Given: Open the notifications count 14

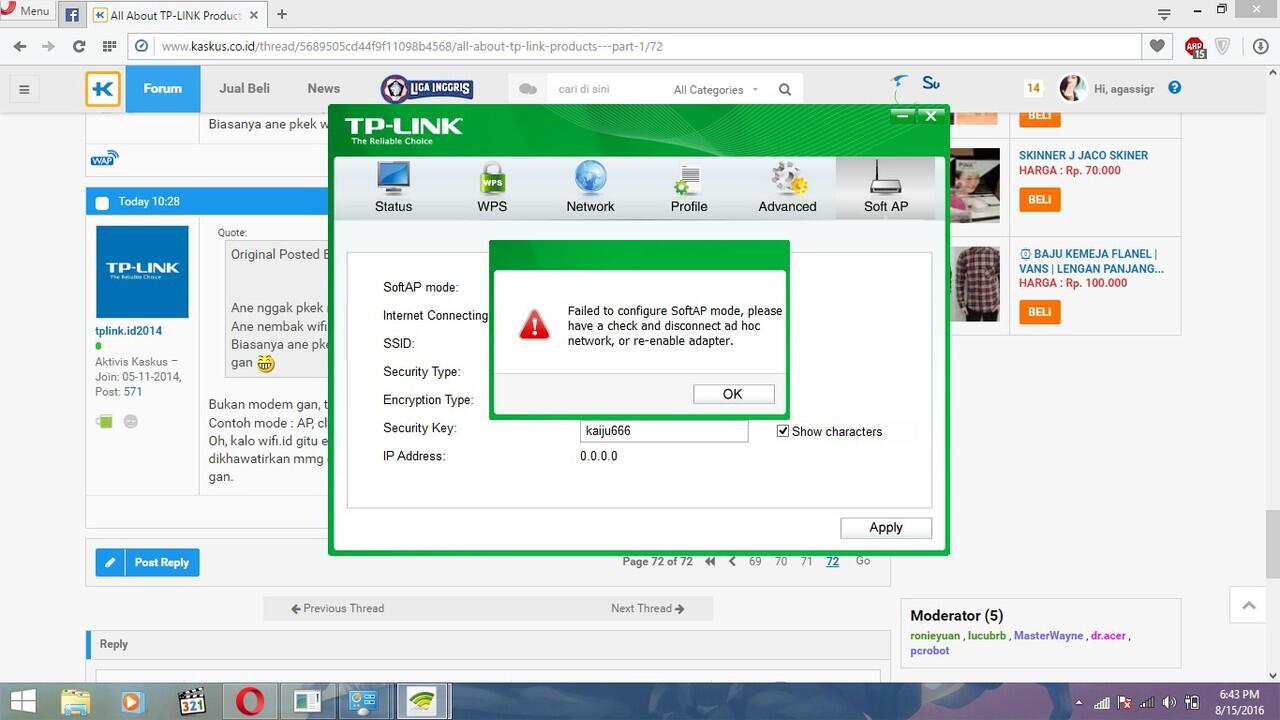Looking at the screenshot, I should [1033, 88].
